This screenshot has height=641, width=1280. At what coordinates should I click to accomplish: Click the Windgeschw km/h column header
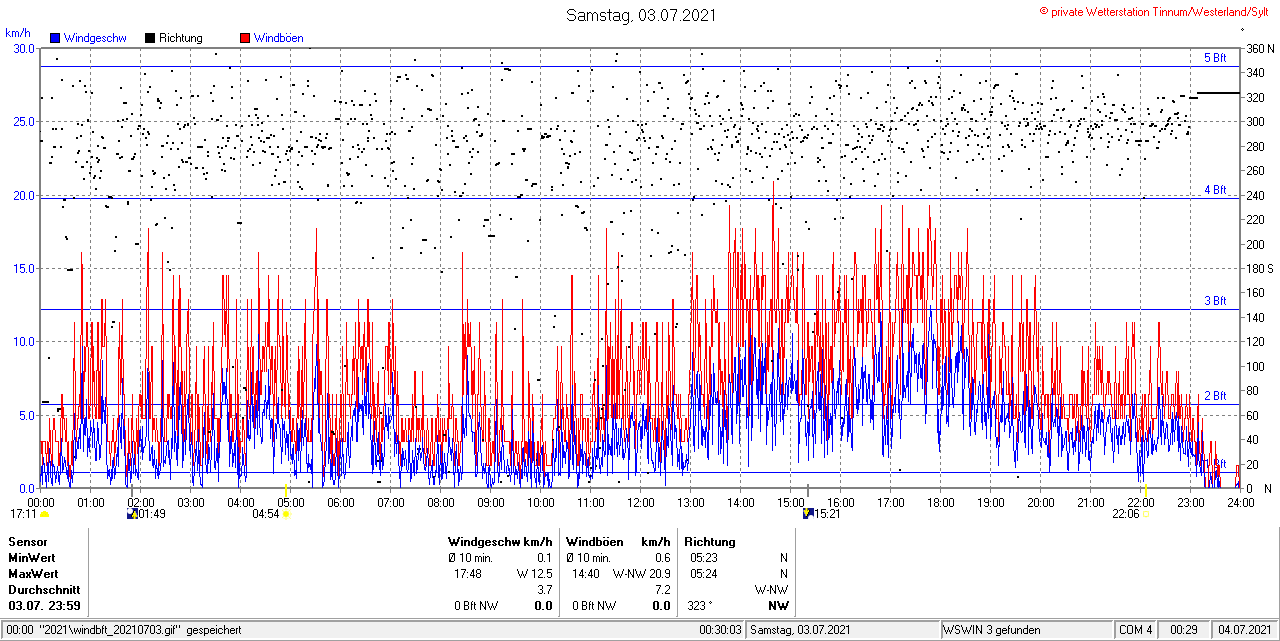[x=500, y=542]
